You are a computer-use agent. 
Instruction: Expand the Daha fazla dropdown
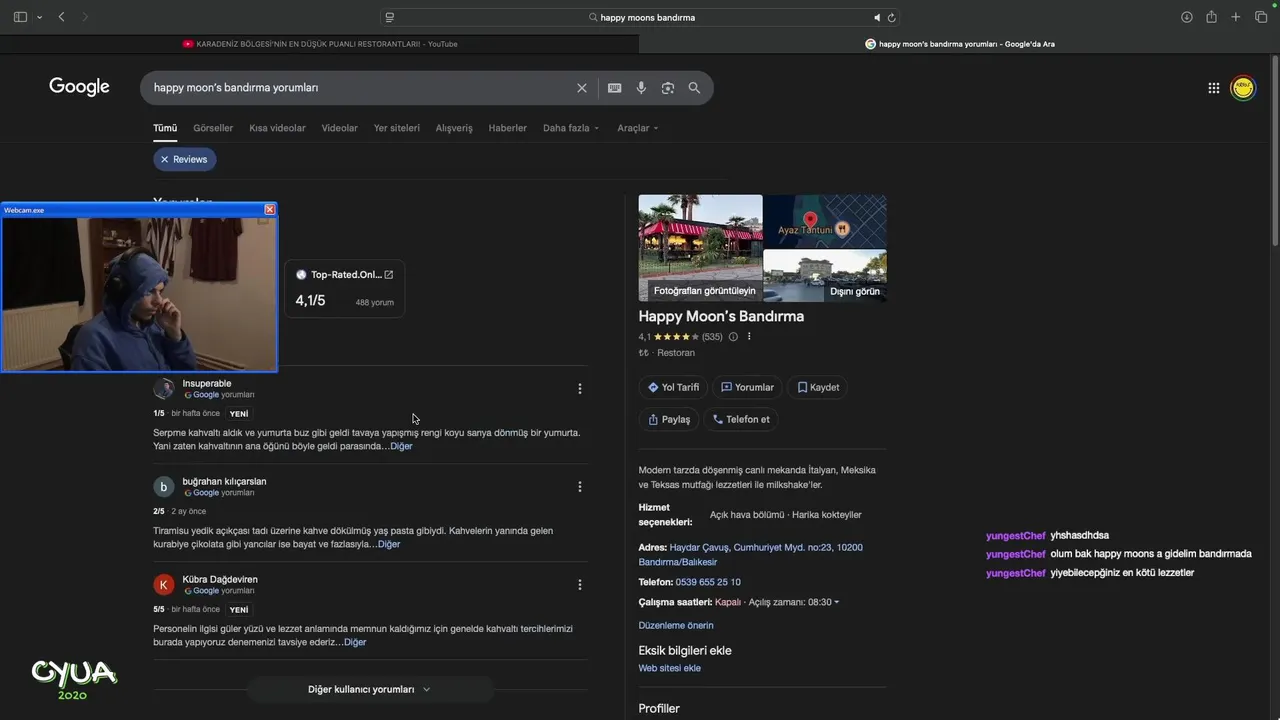571,128
